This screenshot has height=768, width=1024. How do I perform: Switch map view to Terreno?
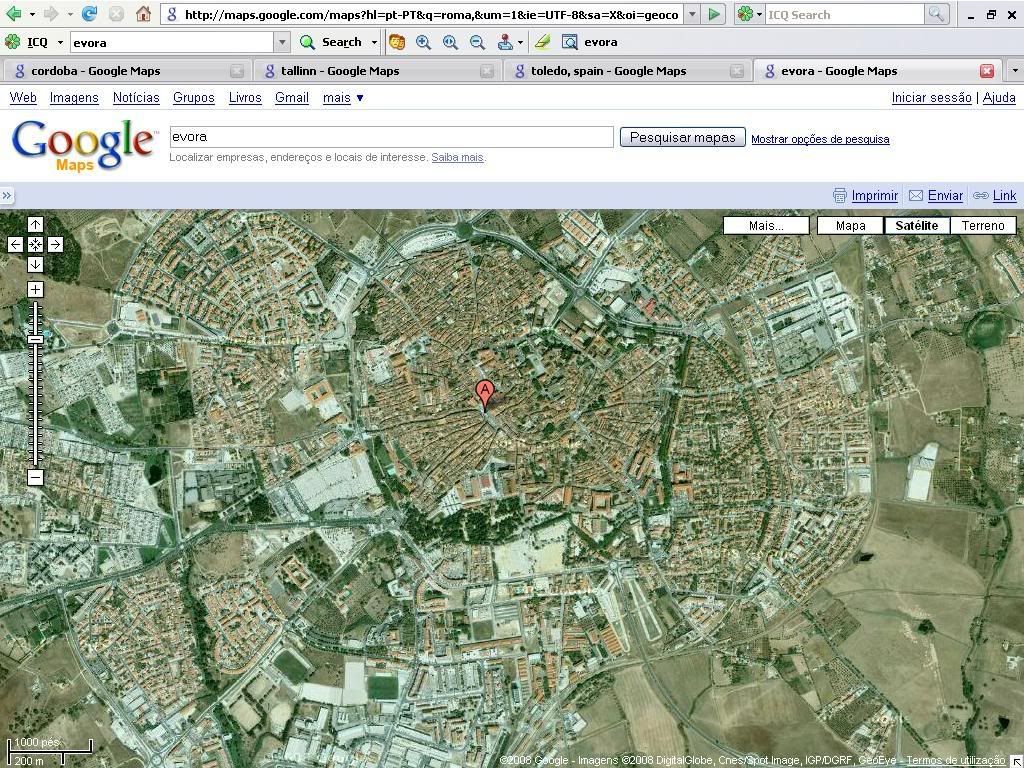(x=982, y=225)
